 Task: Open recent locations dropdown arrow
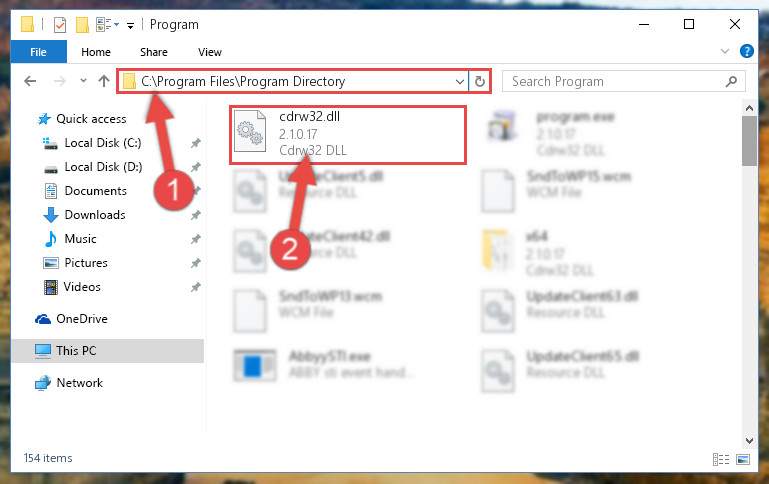83,81
